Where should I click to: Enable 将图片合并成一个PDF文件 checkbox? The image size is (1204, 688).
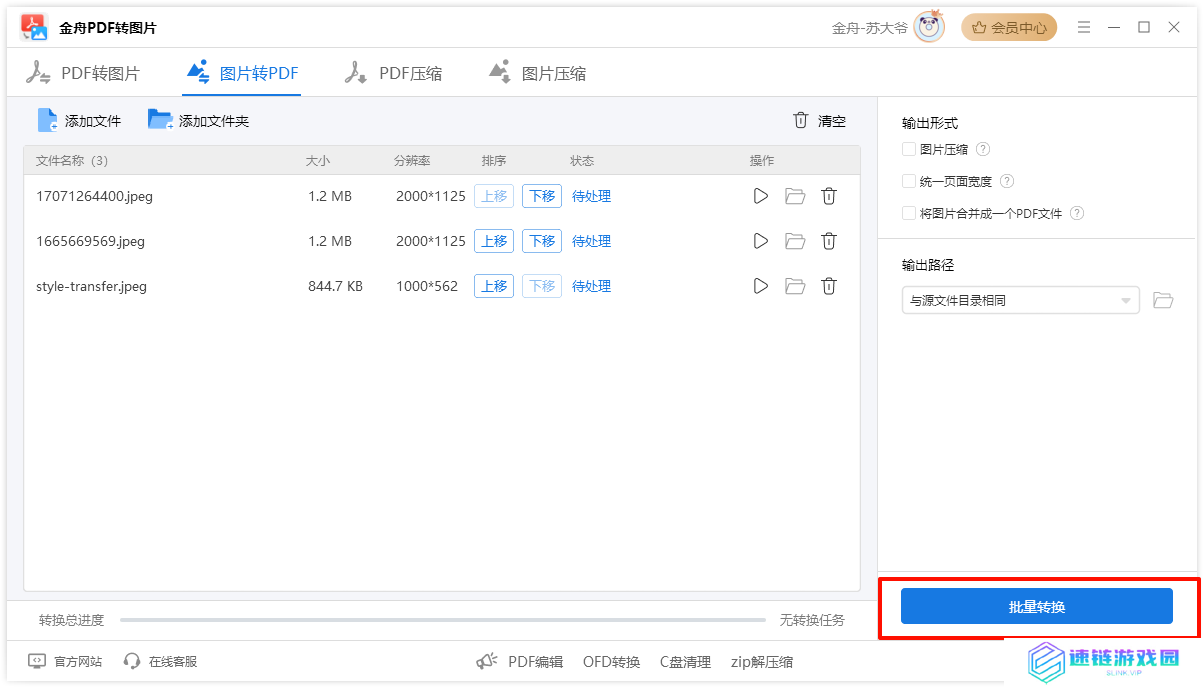tap(909, 213)
